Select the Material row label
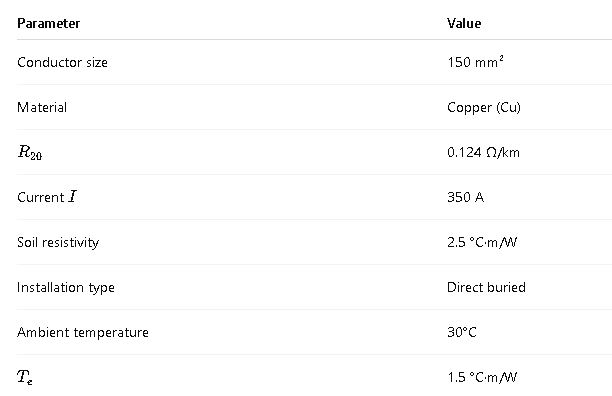 click(x=42, y=107)
